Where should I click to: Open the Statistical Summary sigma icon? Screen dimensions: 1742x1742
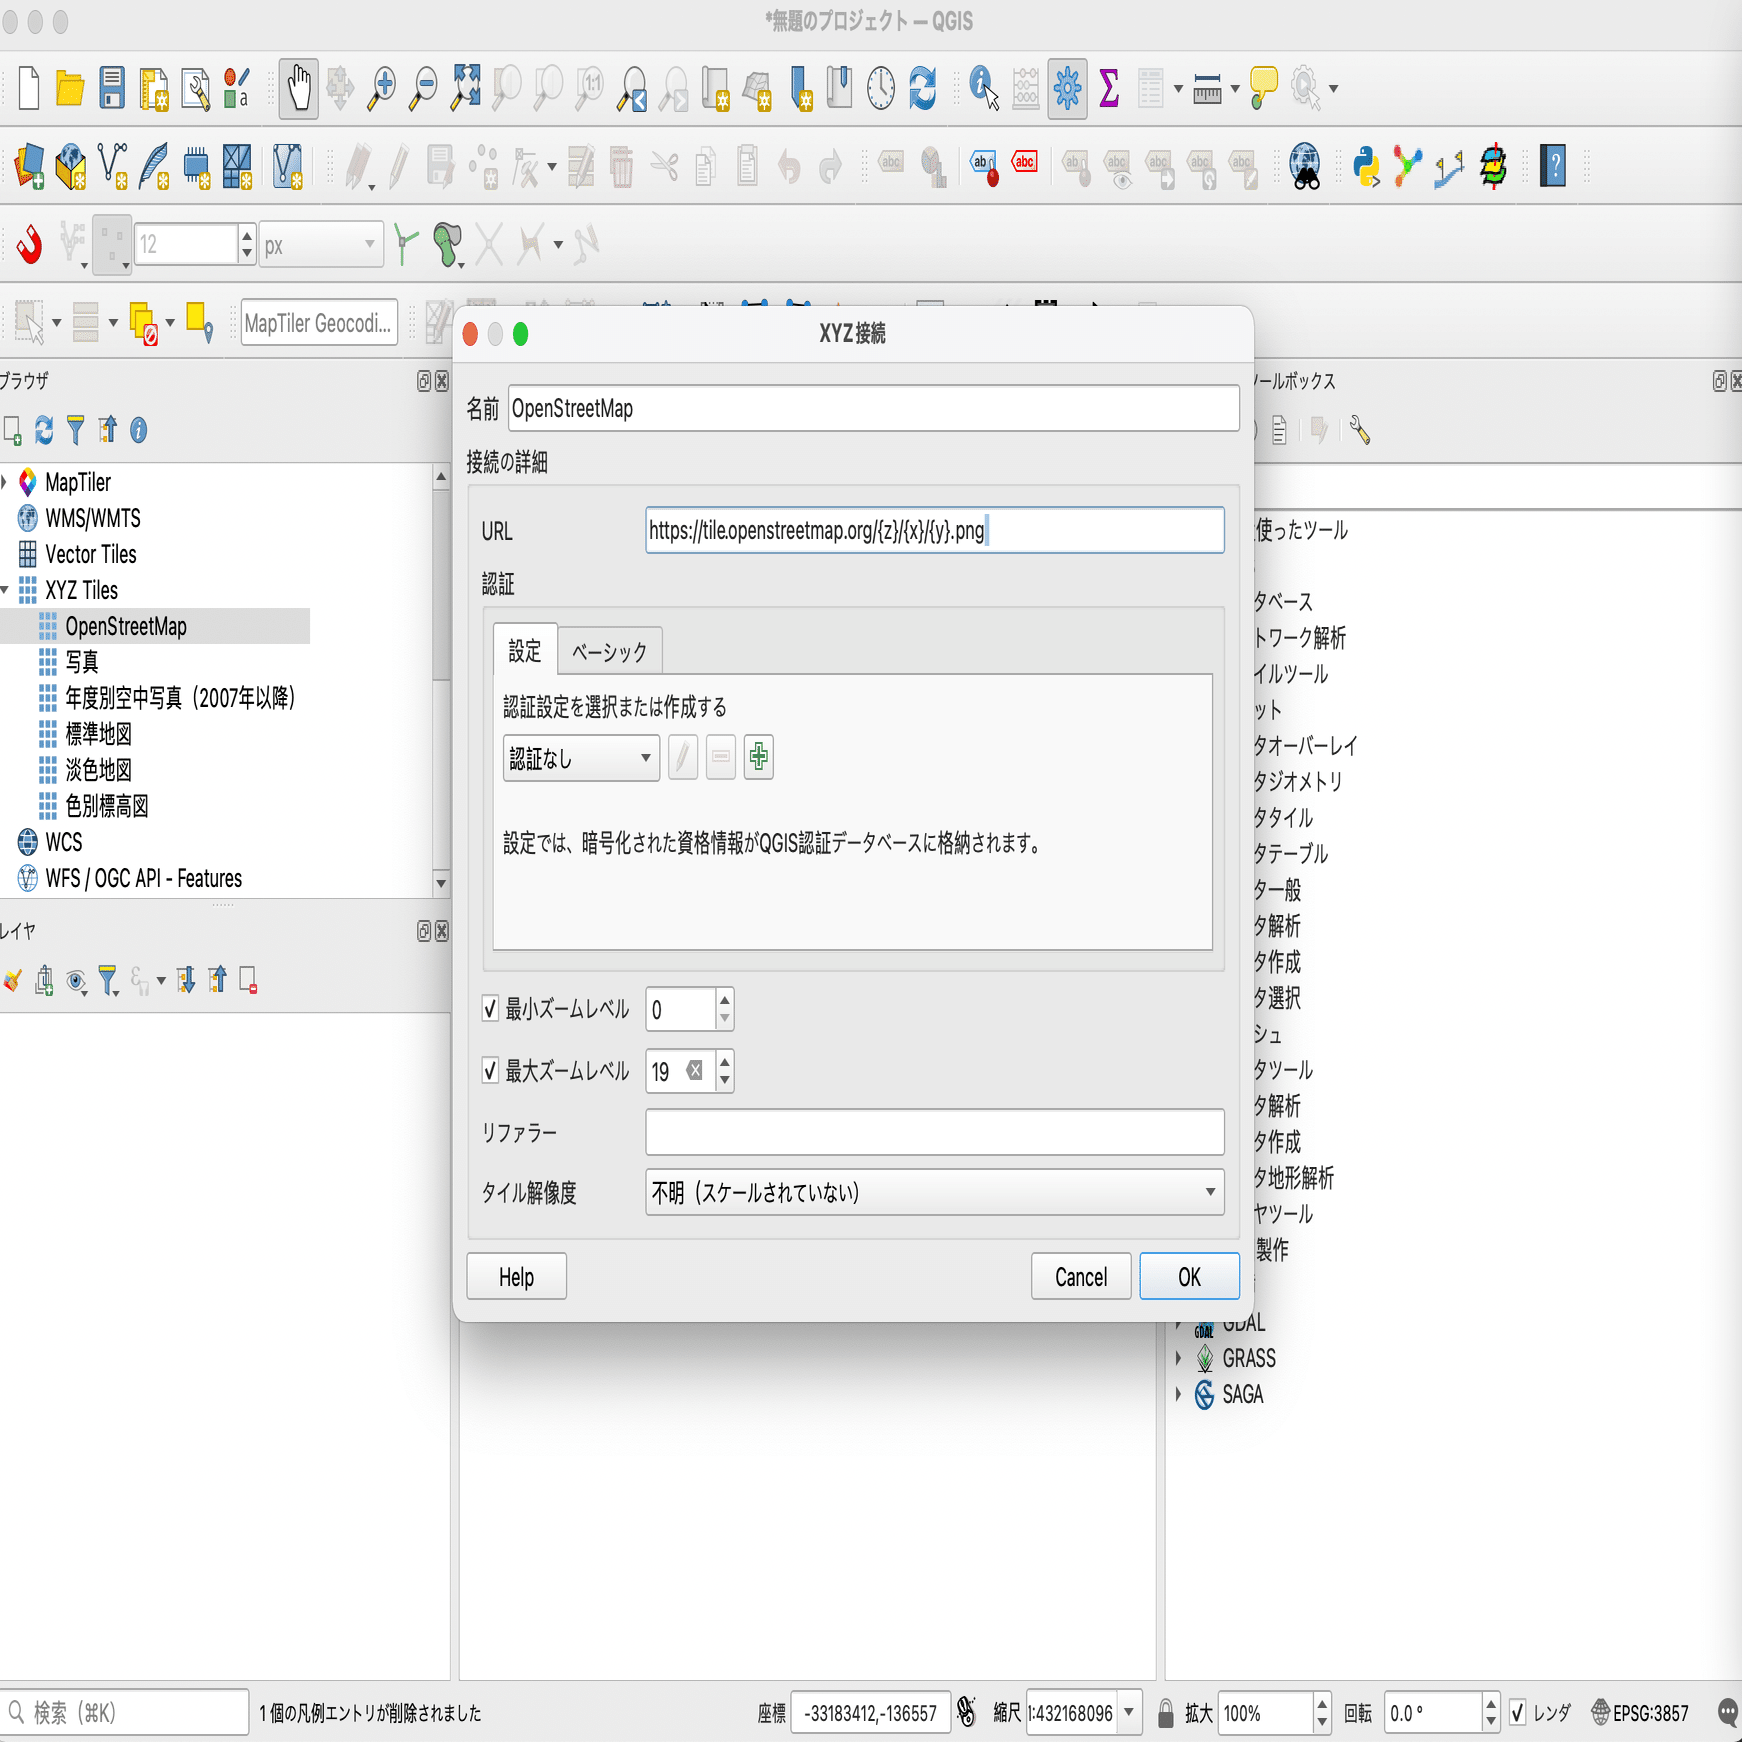click(x=1109, y=88)
